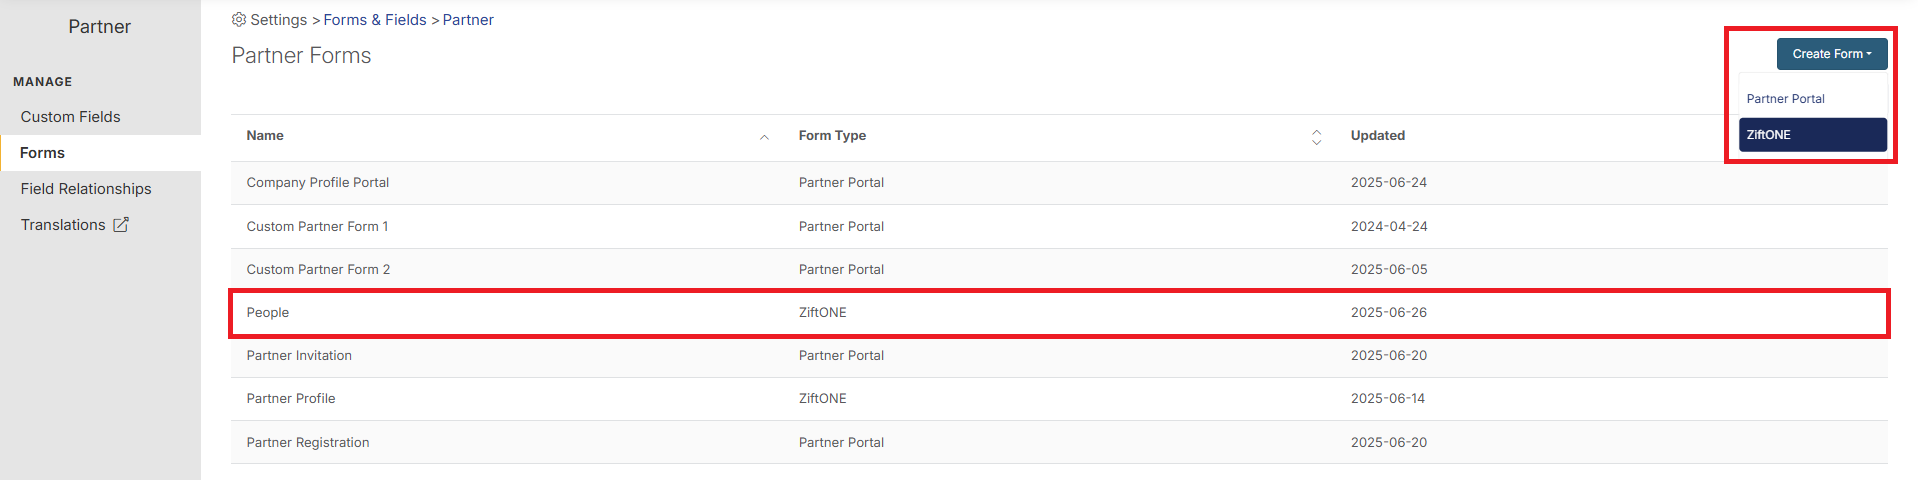The image size is (1918, 480).
Task: Sort by the Name column arrow
Action: click(764, 137)
